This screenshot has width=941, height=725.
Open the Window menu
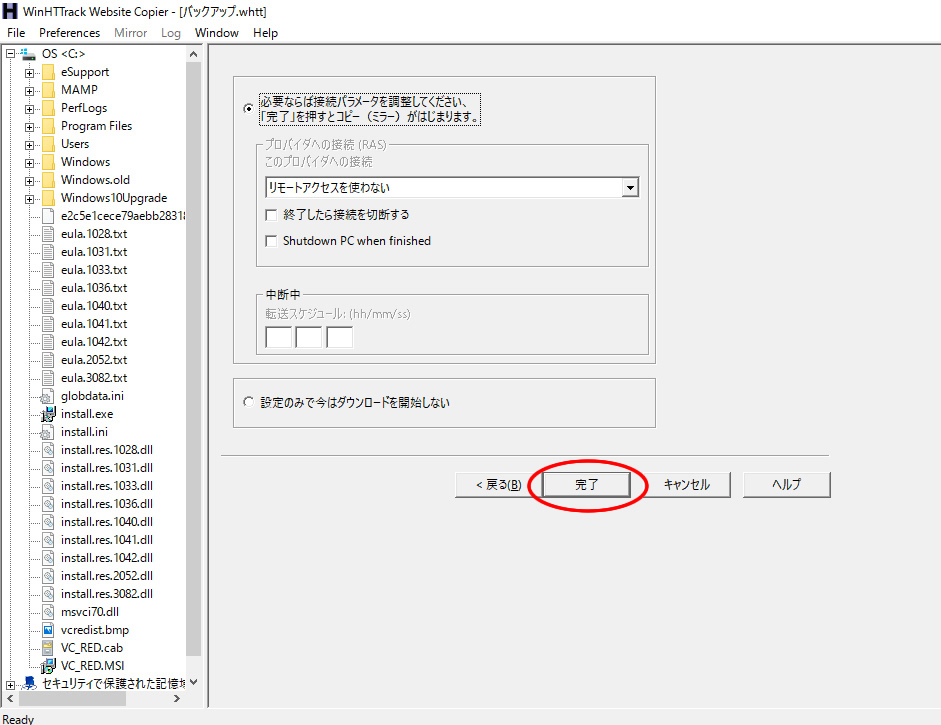coord(216,32)
